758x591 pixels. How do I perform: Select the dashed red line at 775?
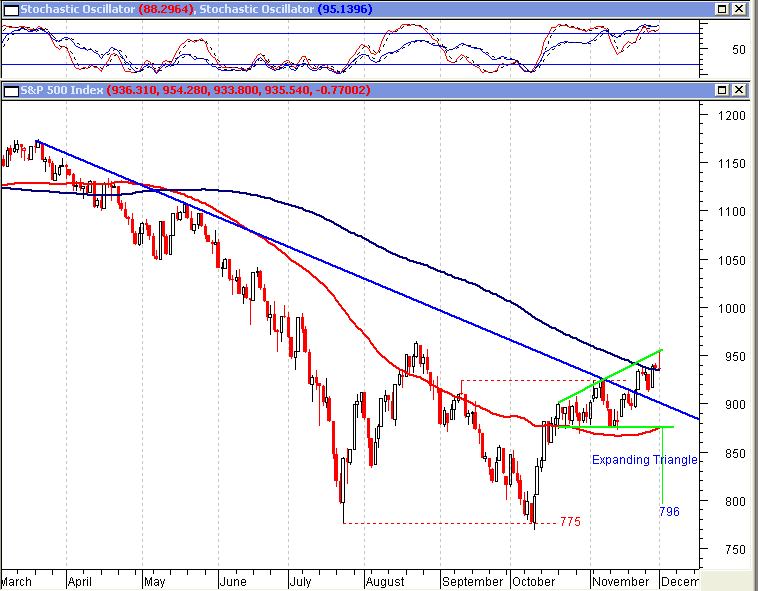point(450,523)
